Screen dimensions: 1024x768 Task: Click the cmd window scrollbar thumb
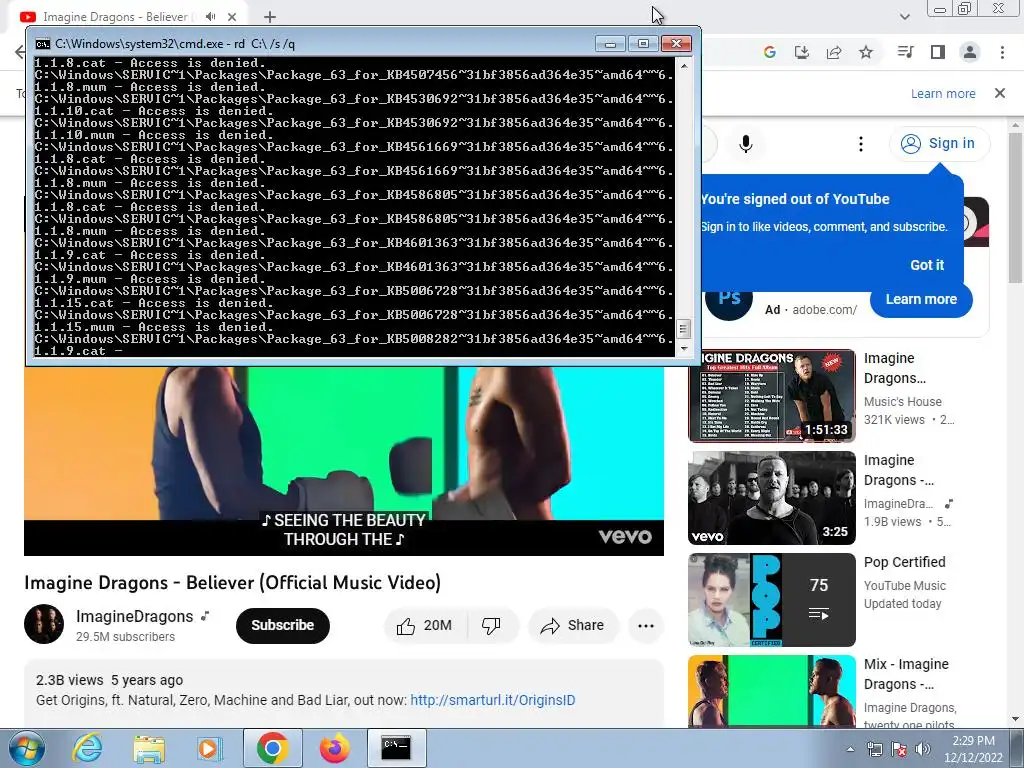coord(683,328)
